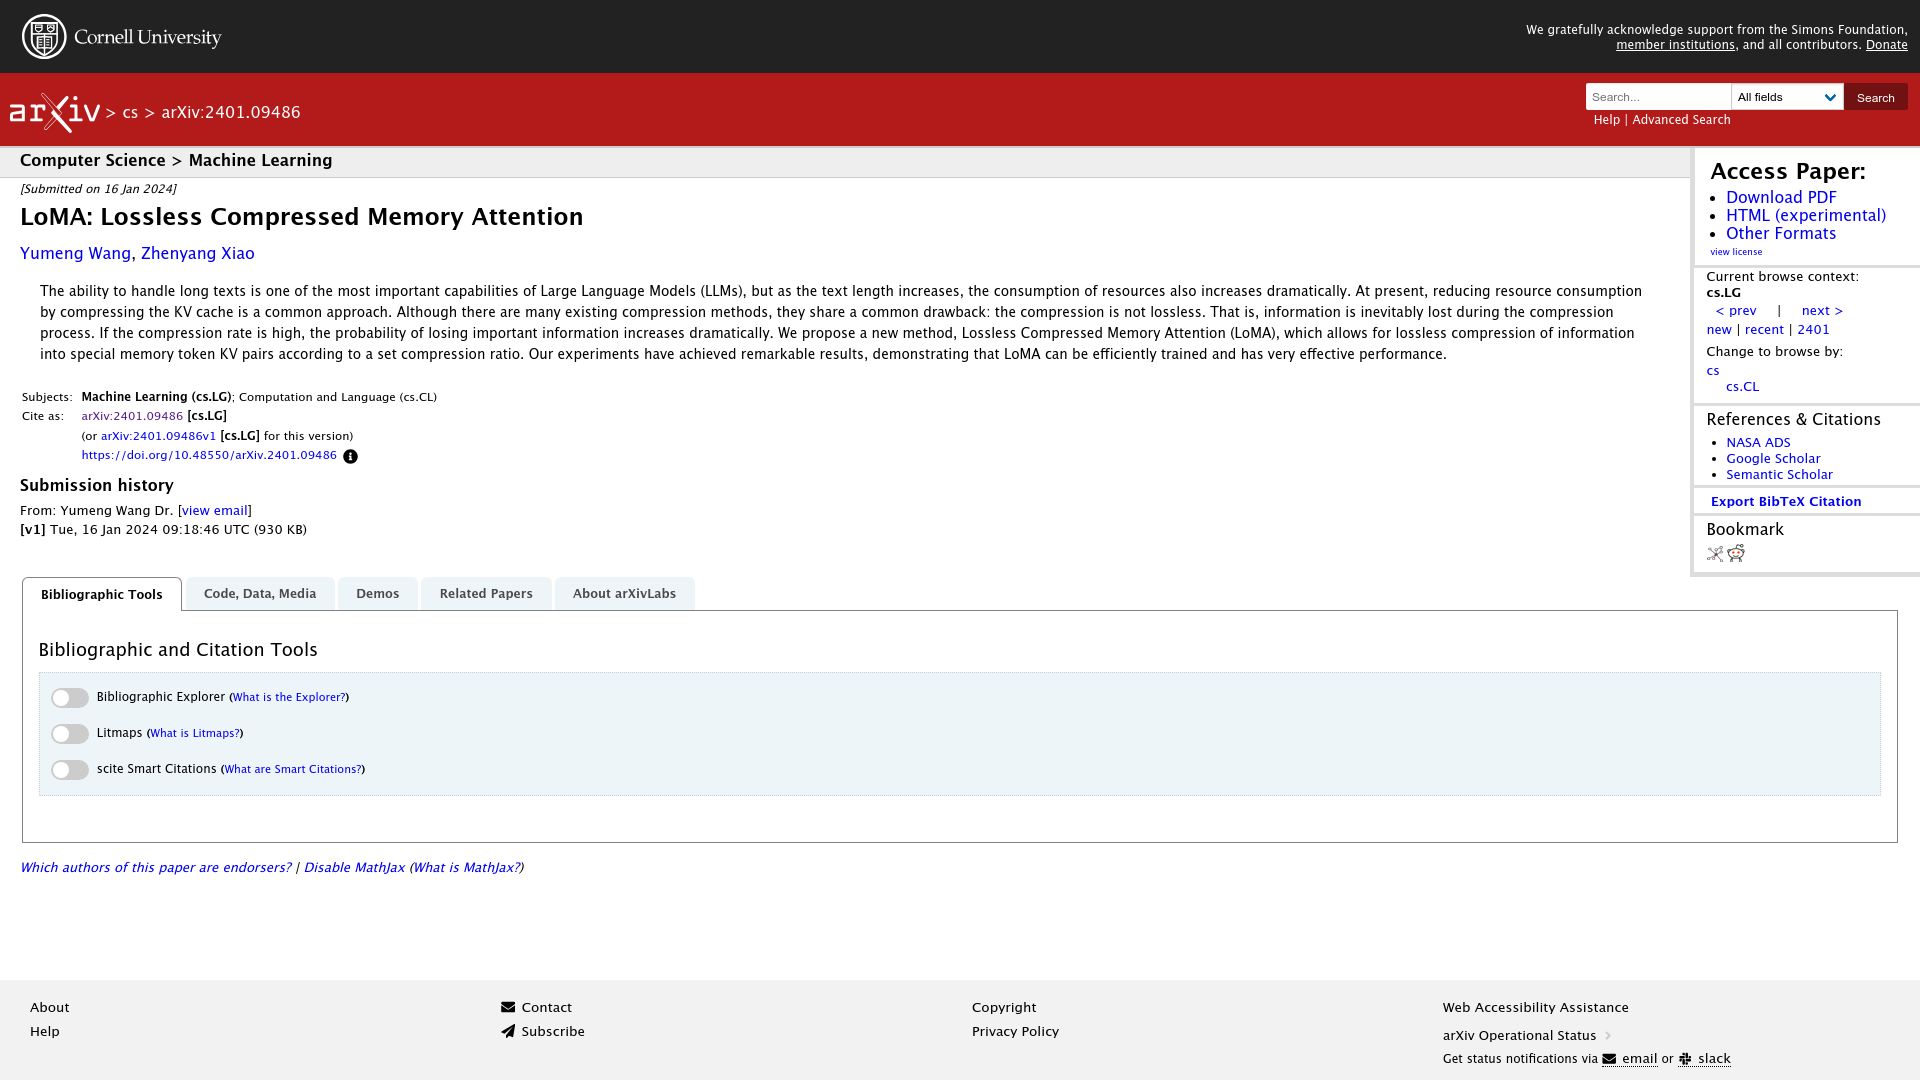Click Disable MathJax link
This screenshot has width=1920, height=1080.
[354, 868]
